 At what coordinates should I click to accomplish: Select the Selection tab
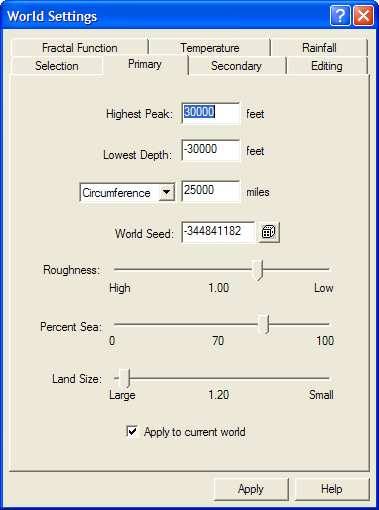click(x=57, y=66)
